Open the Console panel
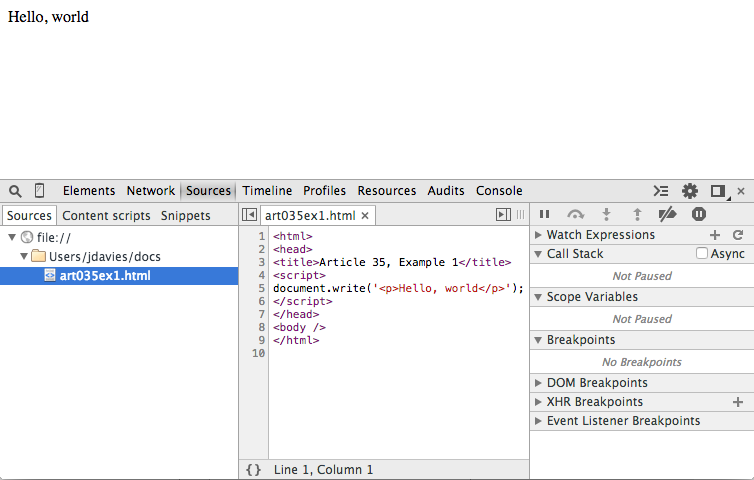Image resolution: width=754 pixels, height=480 pixels. tap(499, 191)
